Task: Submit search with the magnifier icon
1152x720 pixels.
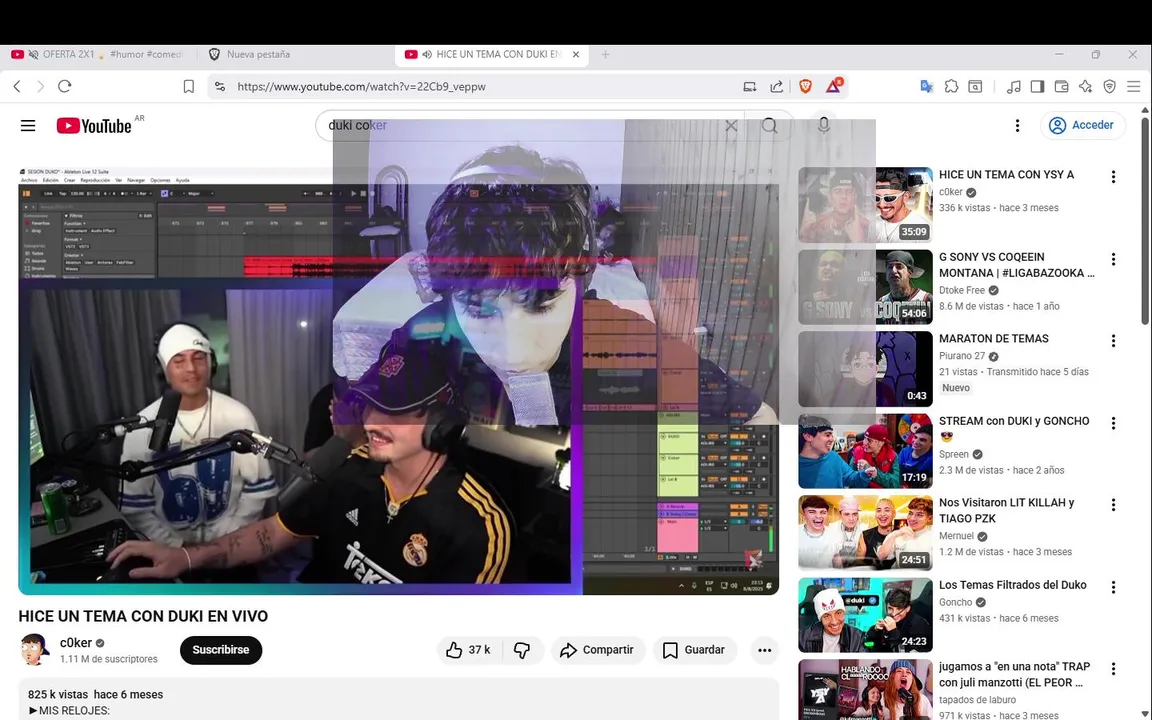Action: pos(769,126)
